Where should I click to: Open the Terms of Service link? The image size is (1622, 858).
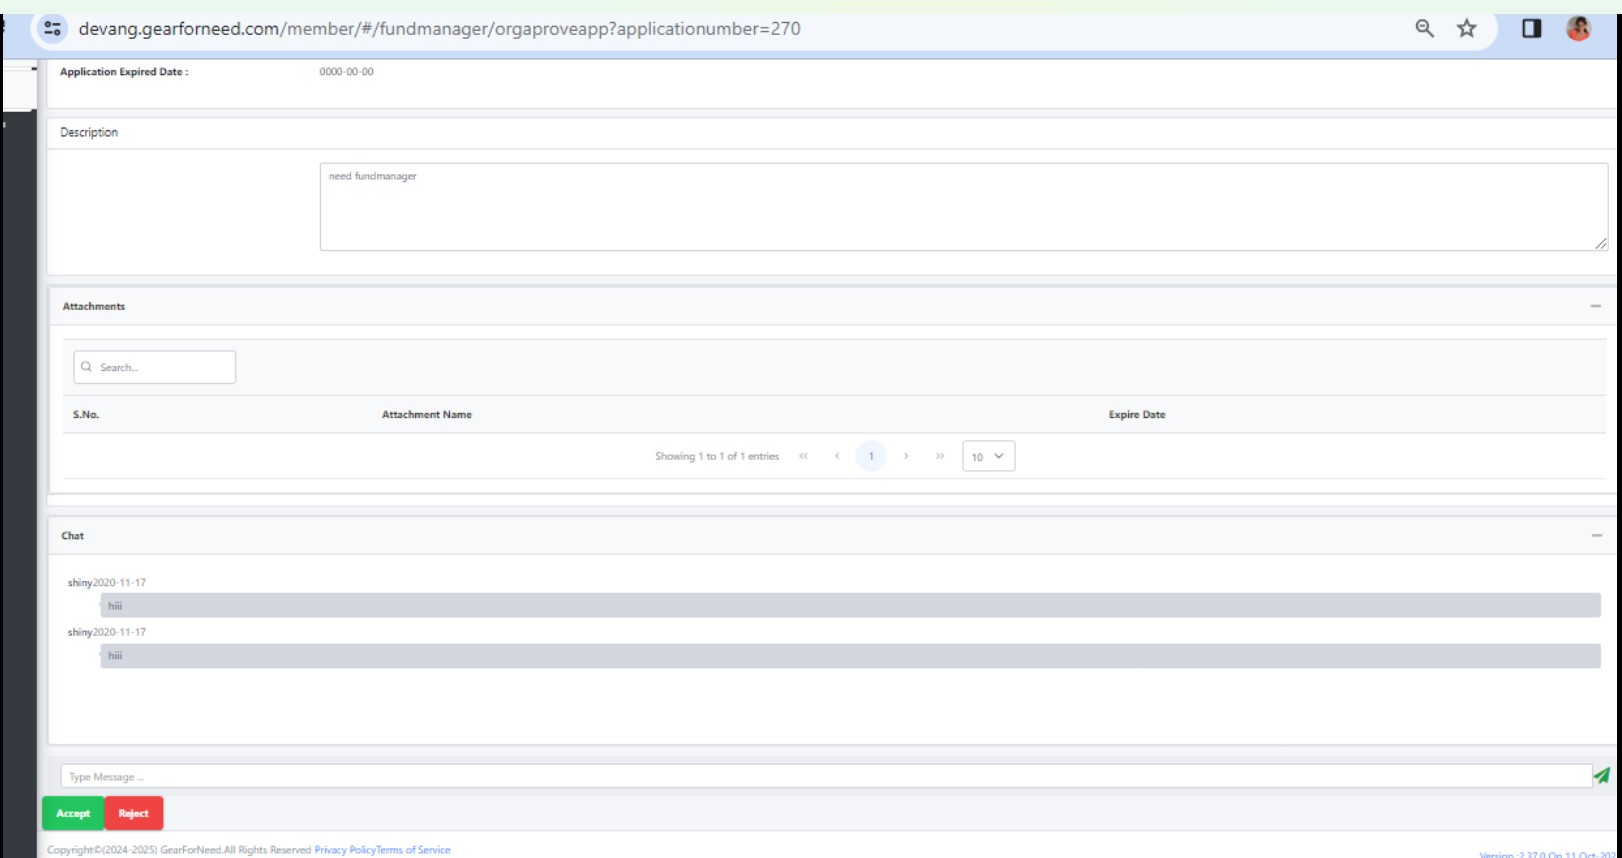click(x=413, y=850)
